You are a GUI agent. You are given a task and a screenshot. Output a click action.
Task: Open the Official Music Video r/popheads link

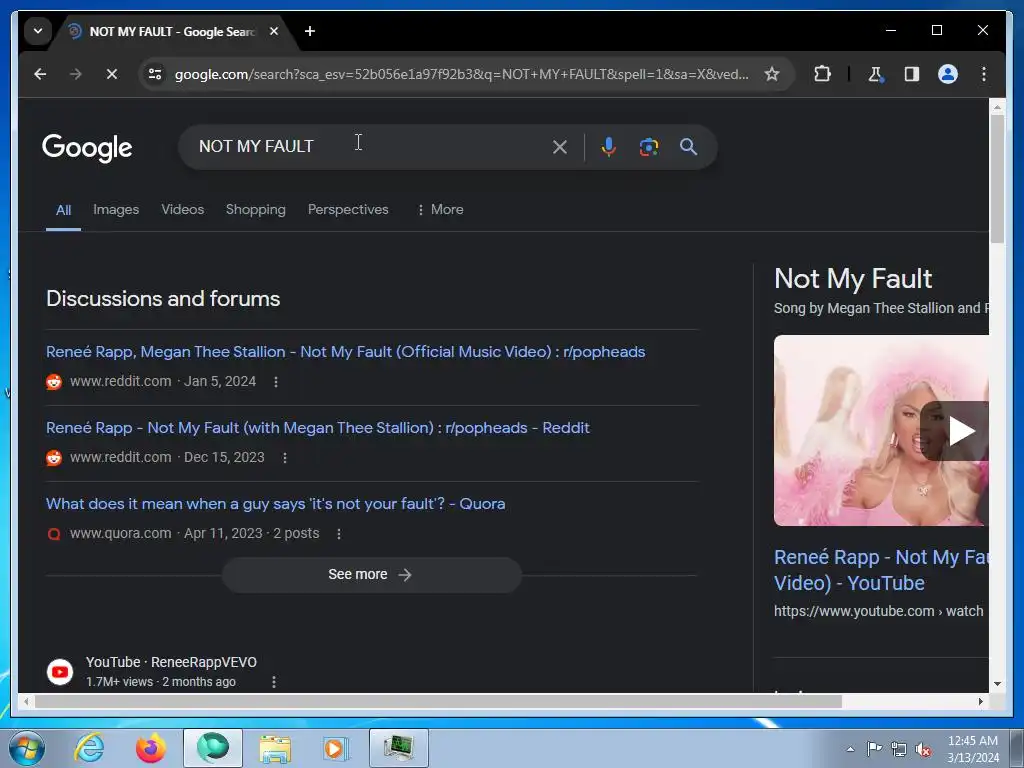pos(345,352)
